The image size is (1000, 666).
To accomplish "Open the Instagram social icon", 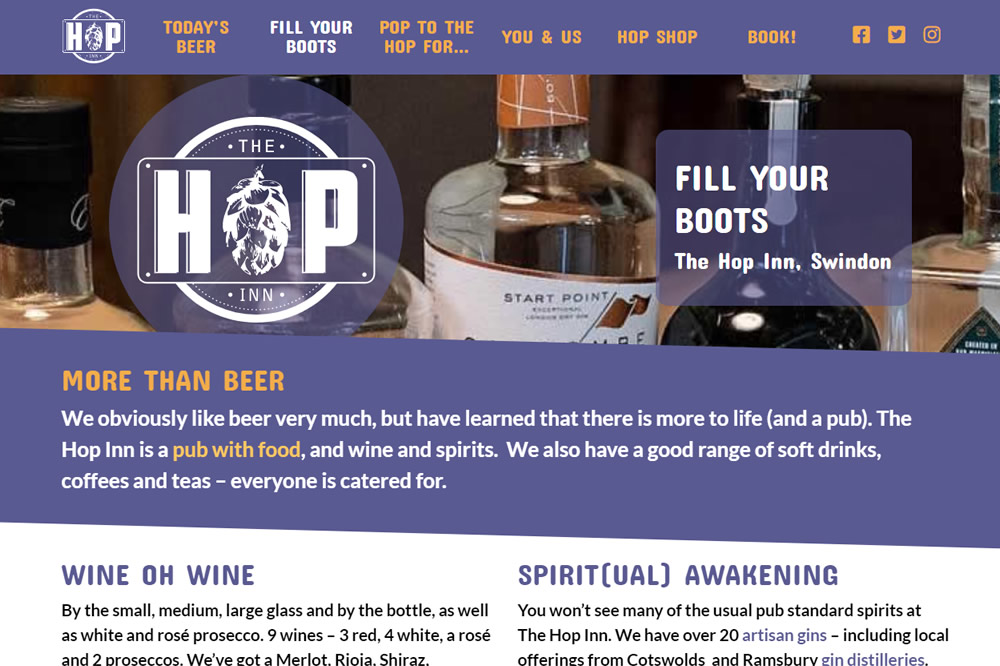I will click(932, 34).
